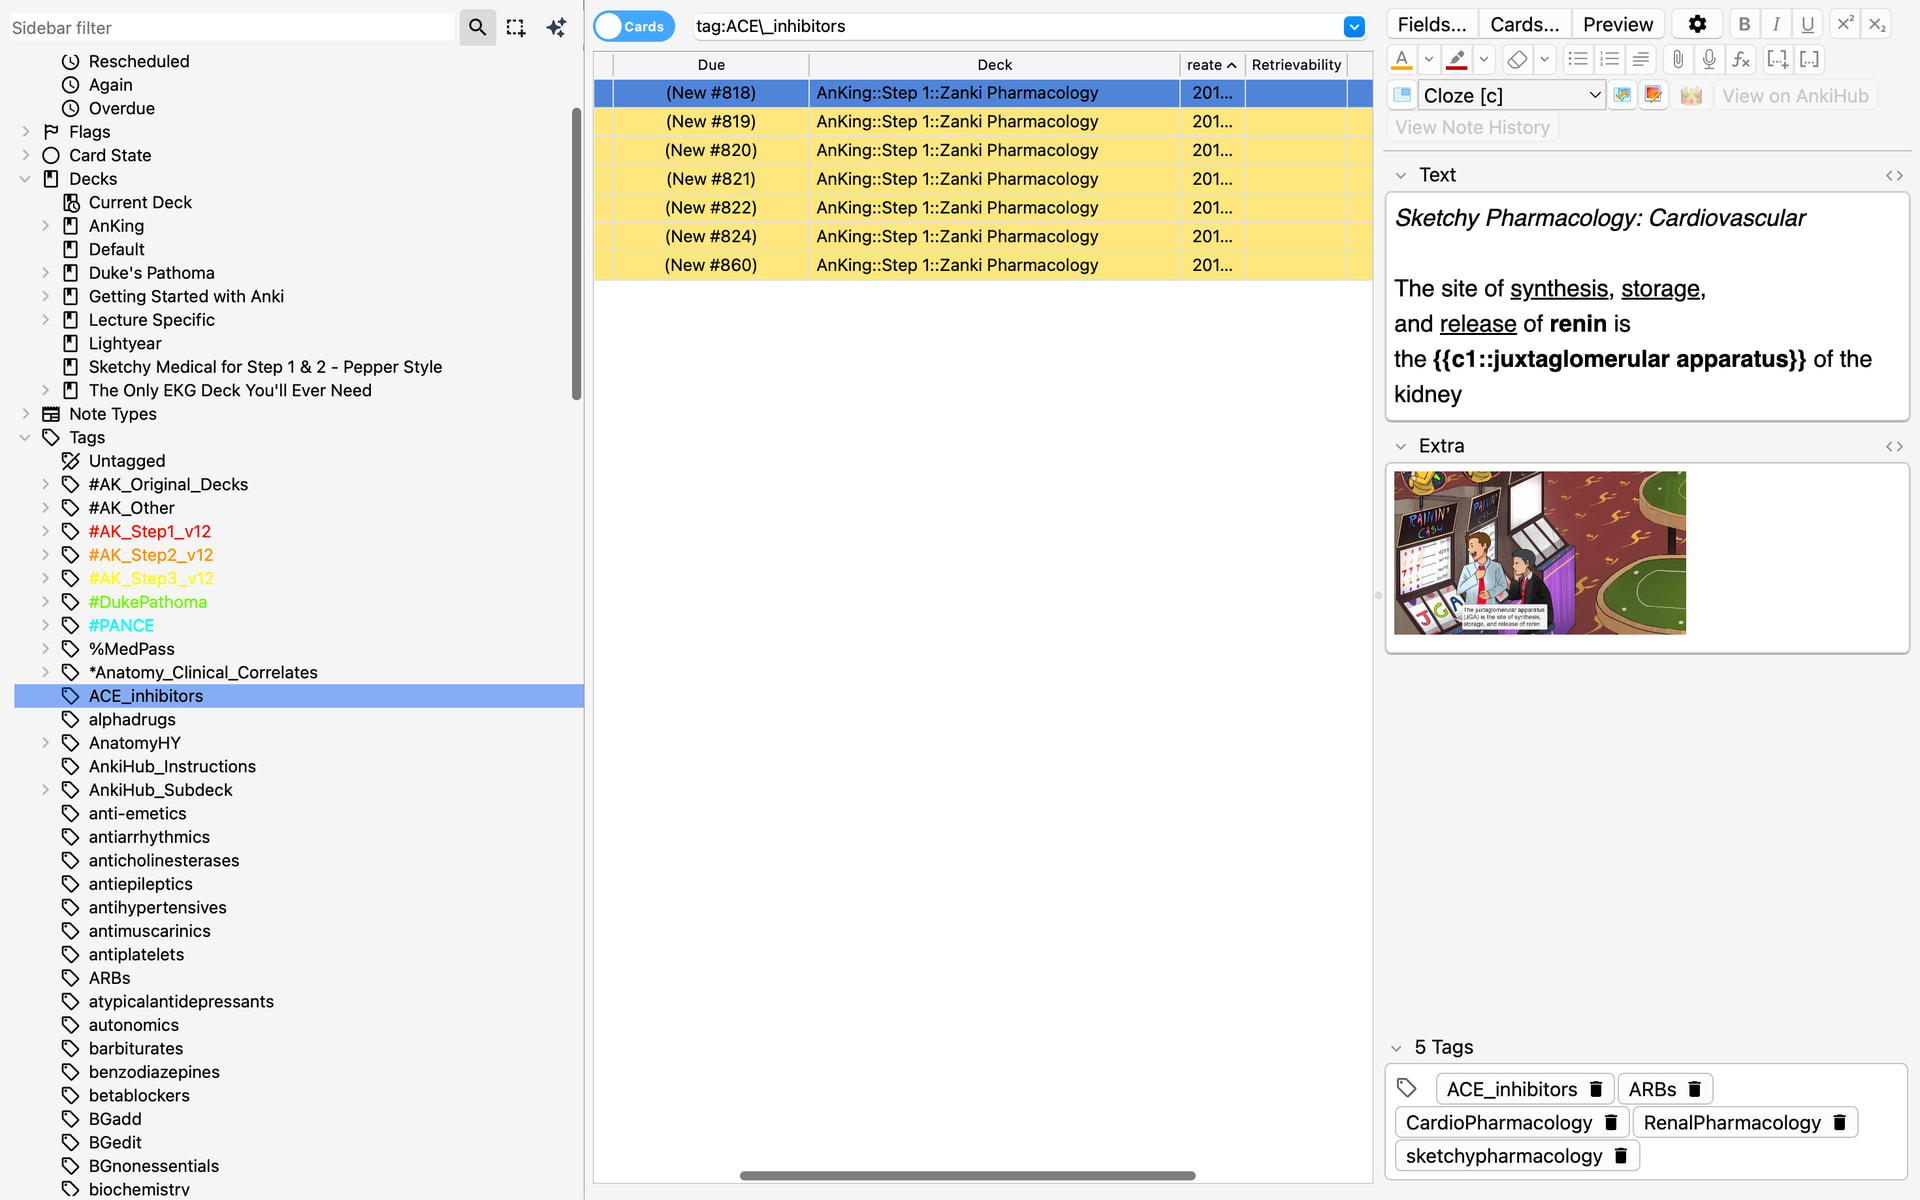Click the microphone record audio icon
The height and width of the screenshot is (1200, 1920).
tap(1709, 60)
